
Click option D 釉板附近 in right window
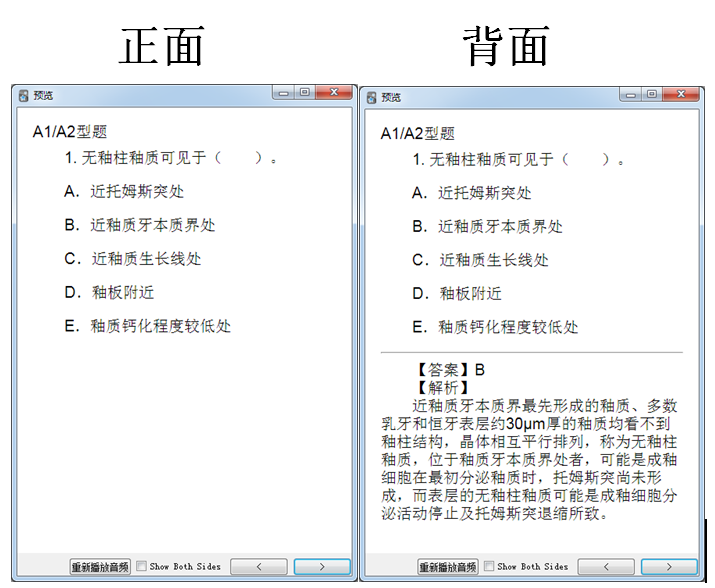point(457,294)
